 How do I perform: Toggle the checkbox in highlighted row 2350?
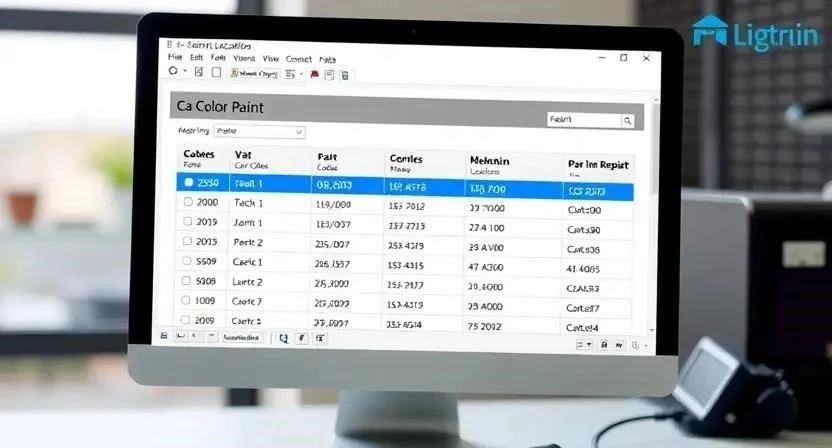pos(188,184)
